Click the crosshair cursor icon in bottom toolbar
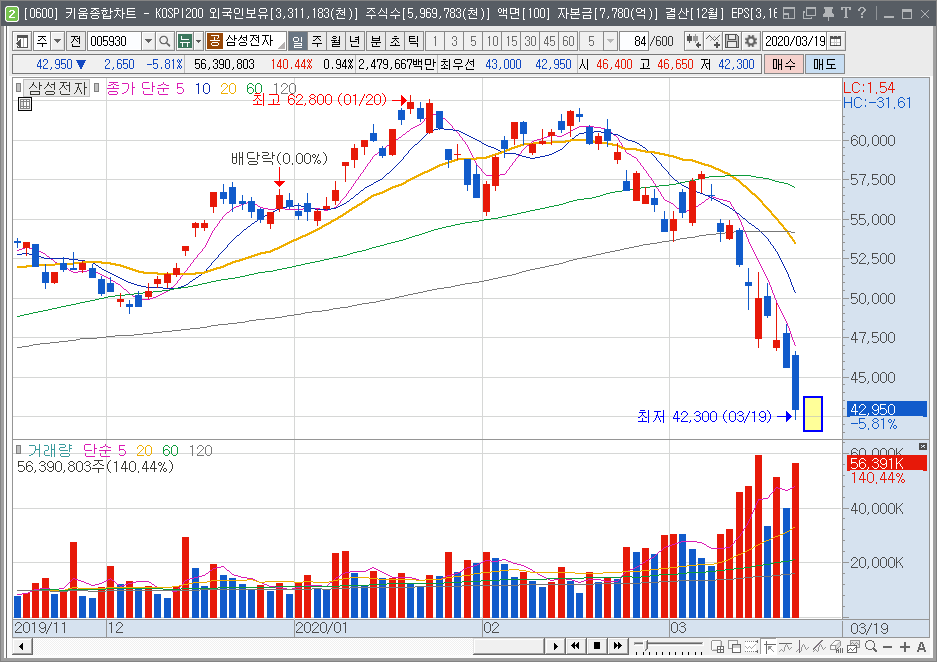The width and height of the screenshot is (937, 662). (x=770, y=646)
